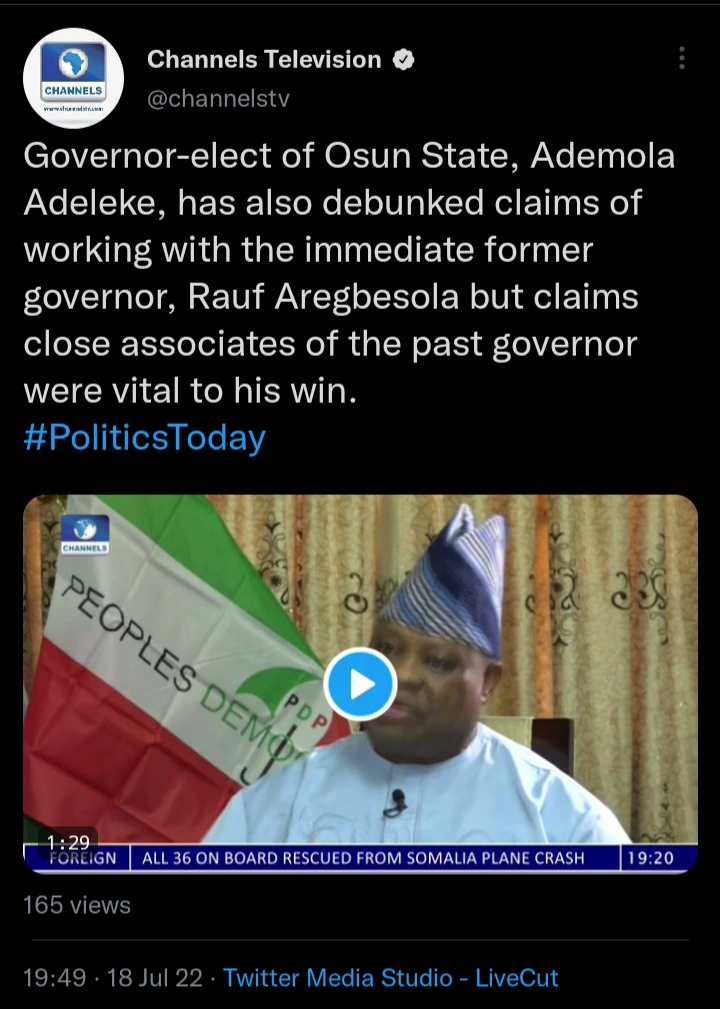Open the Channels Television profile avatar

tap(73, 79)
